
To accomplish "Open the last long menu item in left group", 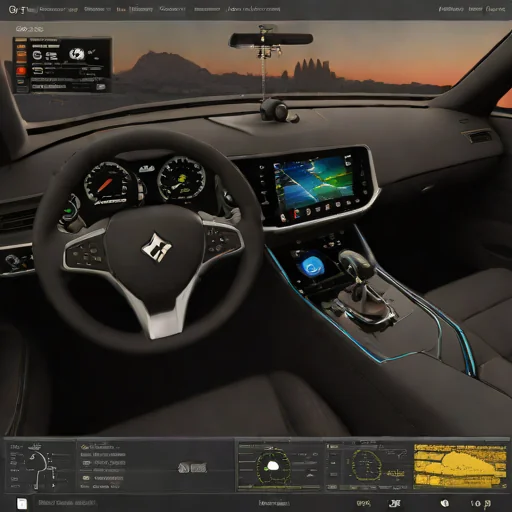I will click(x=253, y=9).
